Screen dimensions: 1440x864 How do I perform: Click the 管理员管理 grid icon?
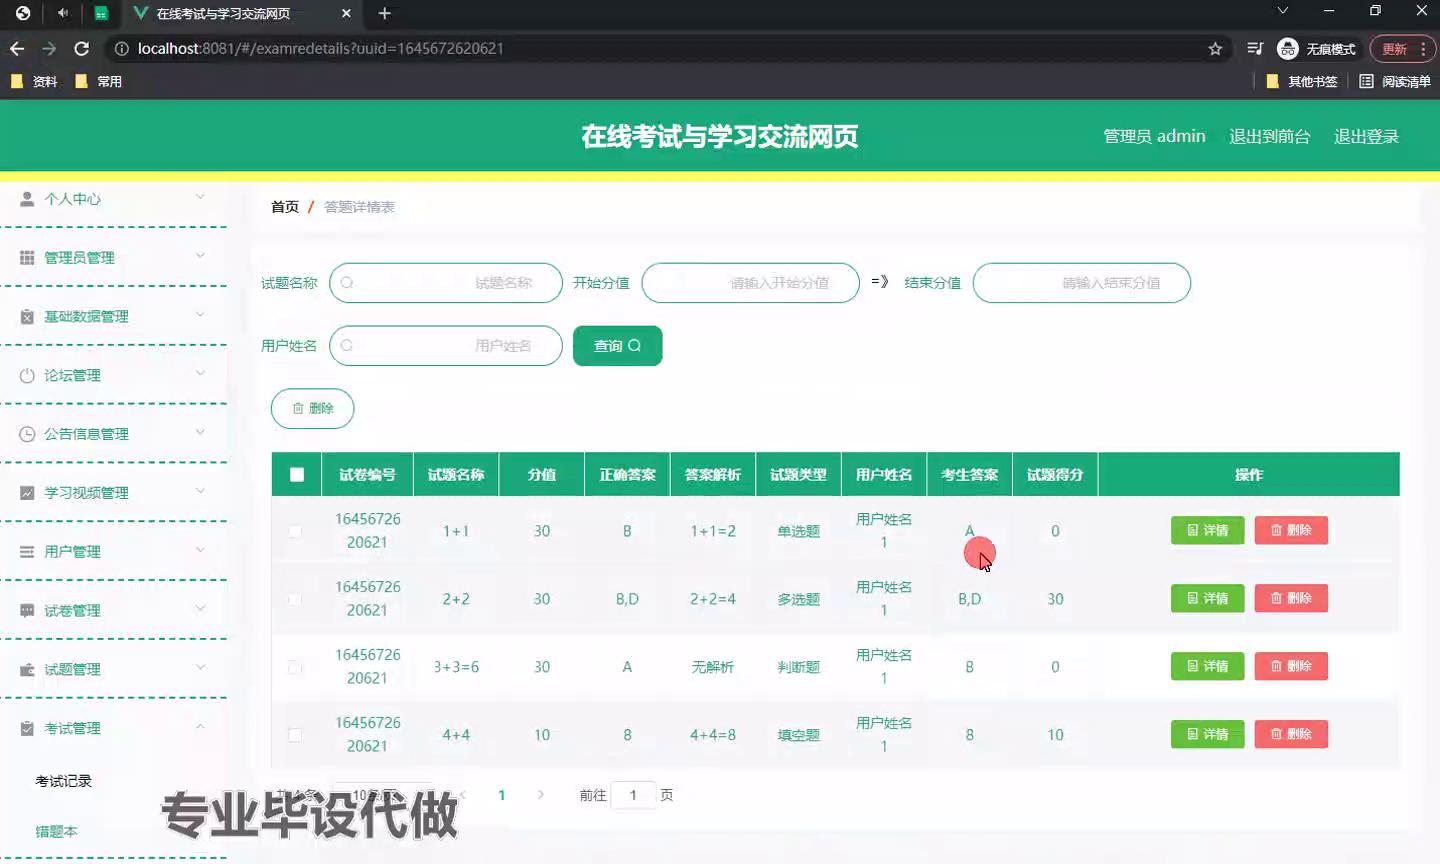27,258
